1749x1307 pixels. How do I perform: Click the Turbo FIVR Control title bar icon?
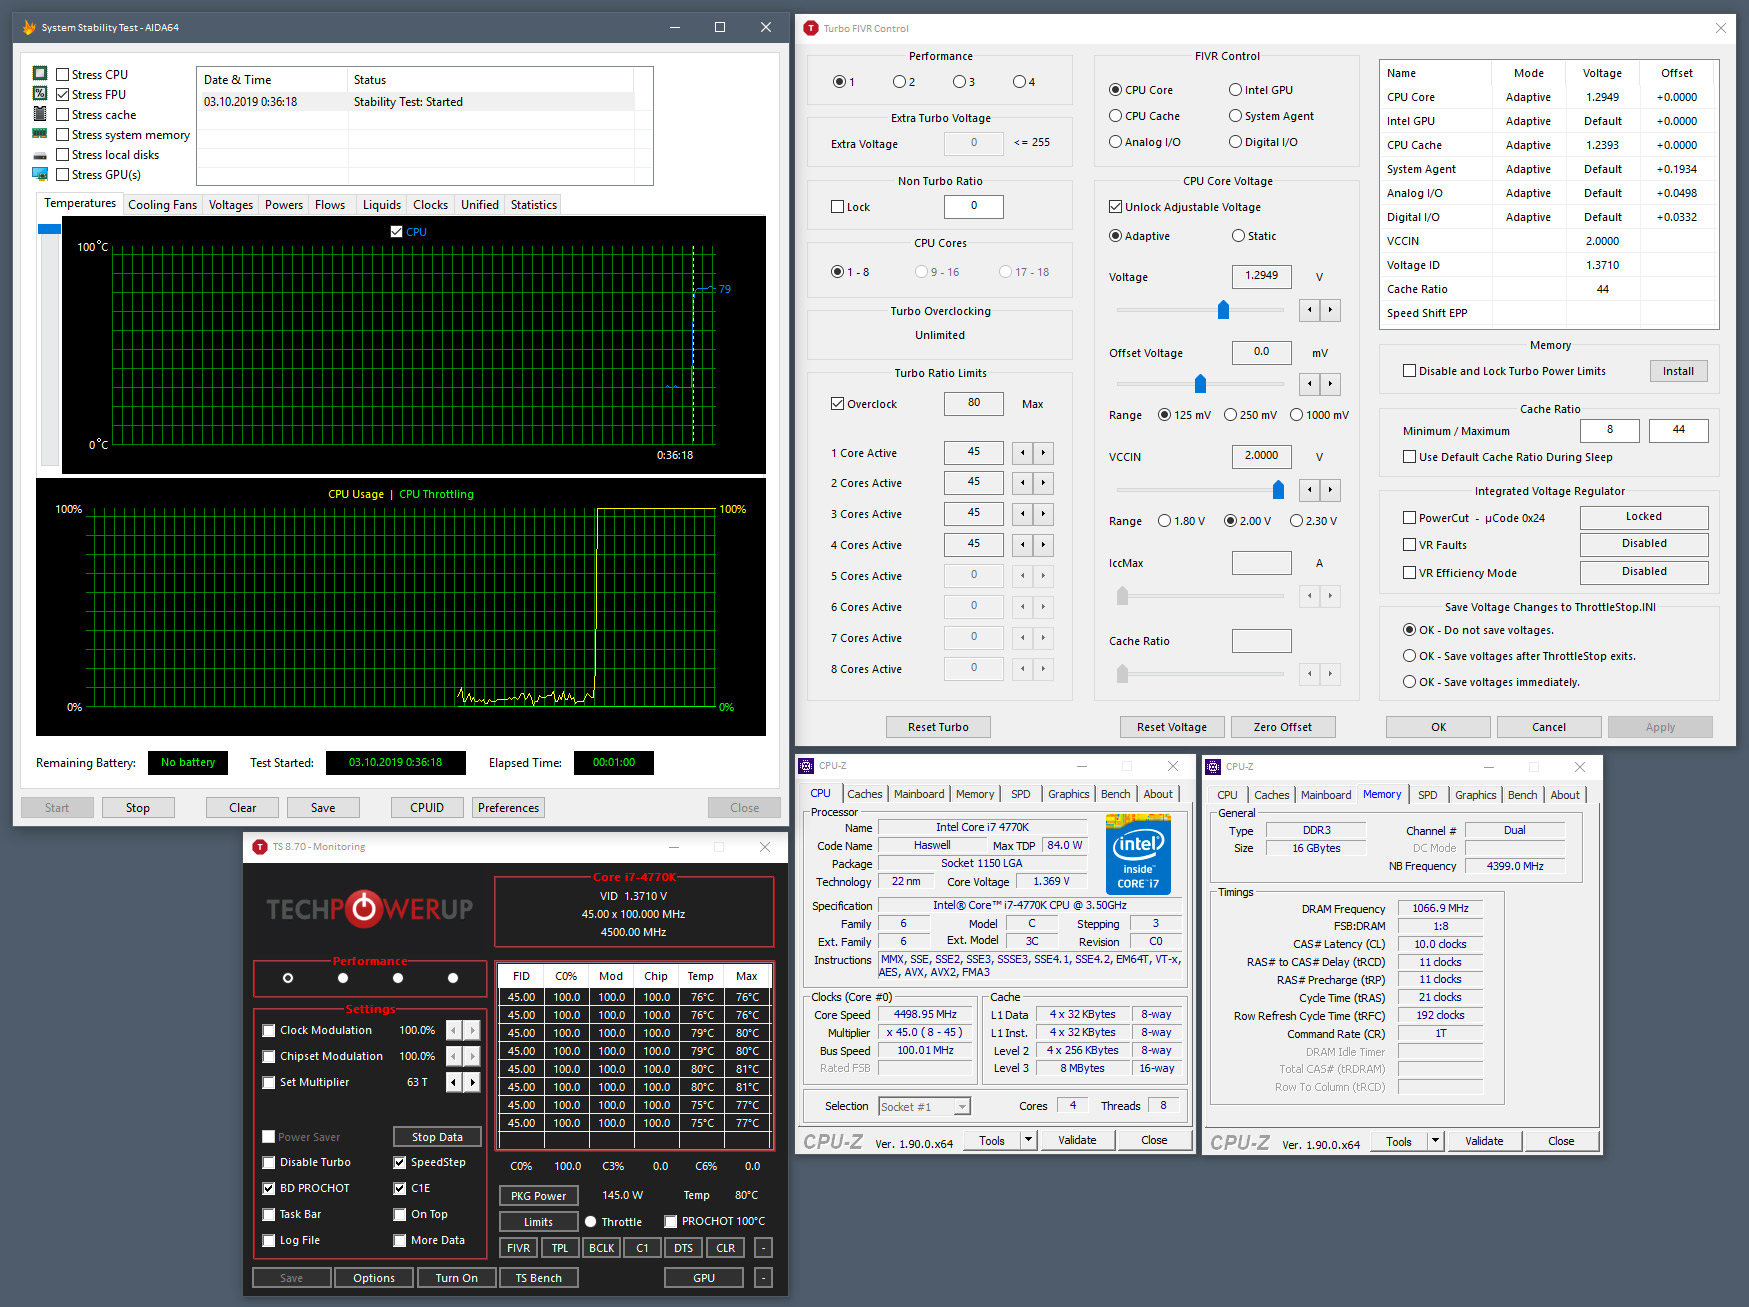811,28
